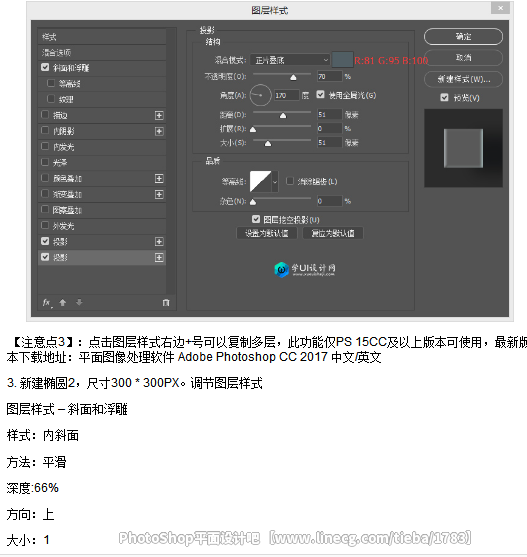
Task: Toggle 图层挖空投影(U) checkbox
Action: point(256,219)
